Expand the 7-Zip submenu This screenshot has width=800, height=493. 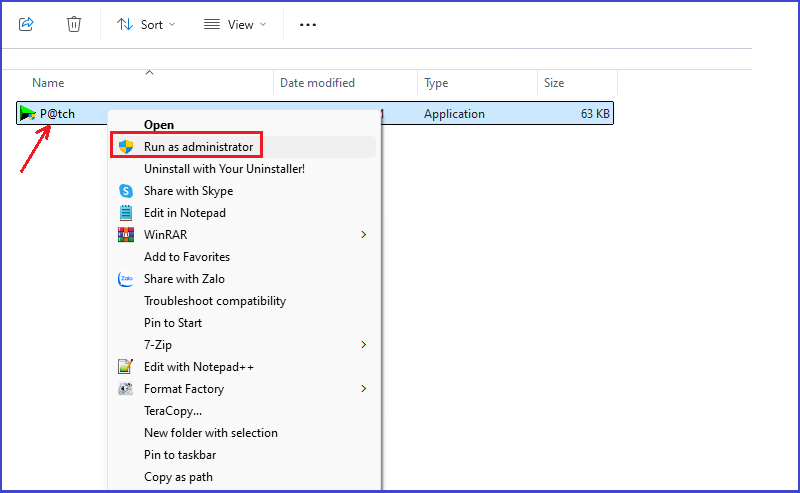364,345
